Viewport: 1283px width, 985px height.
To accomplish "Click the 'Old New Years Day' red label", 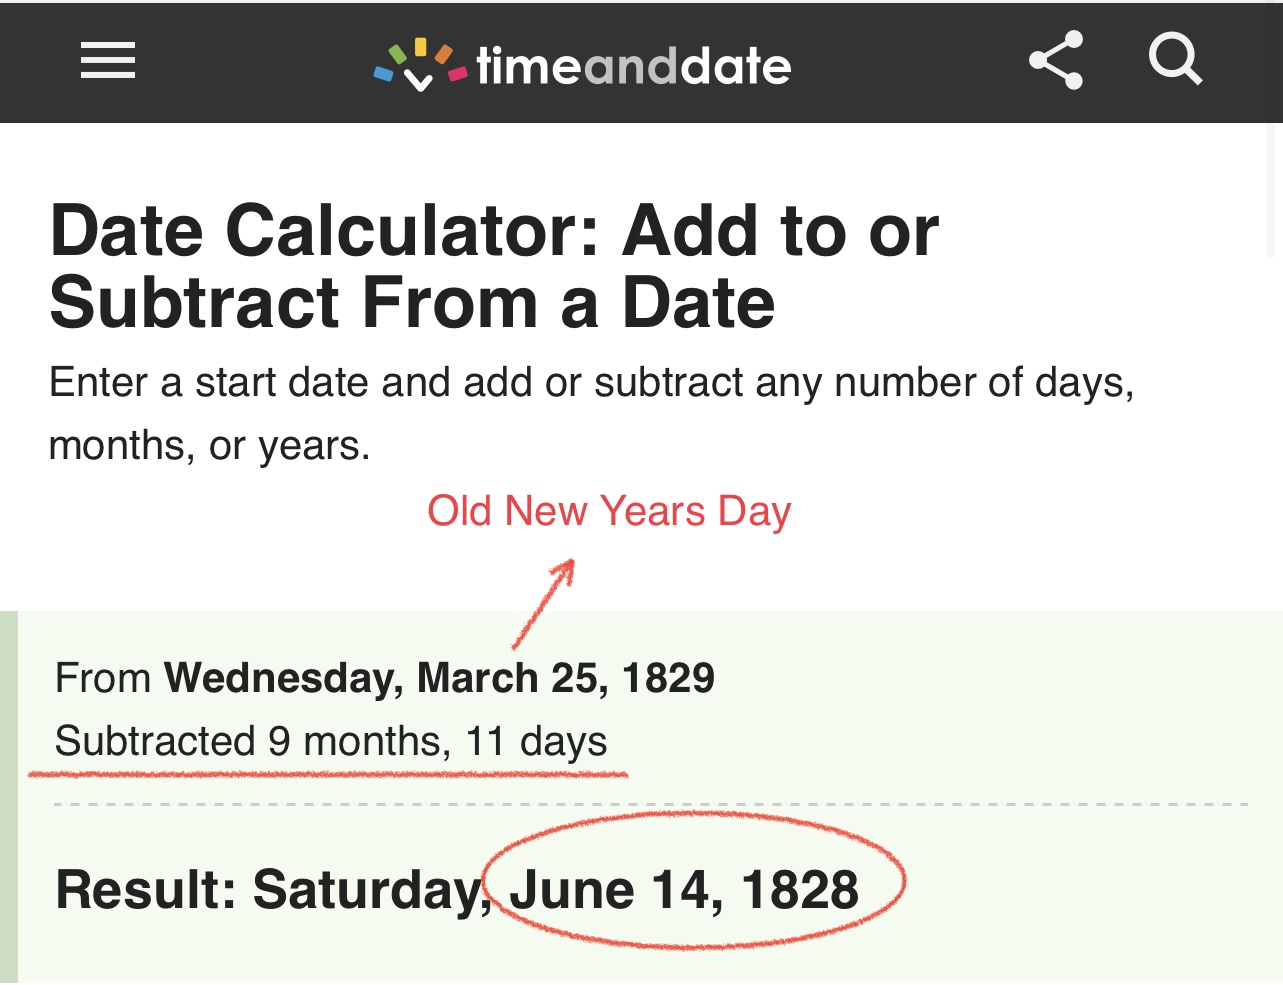I will (609, 511).
